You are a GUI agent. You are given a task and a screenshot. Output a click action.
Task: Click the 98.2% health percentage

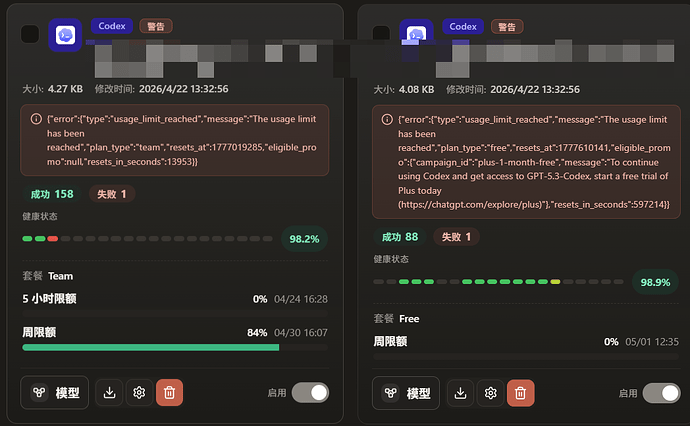point(304,239)
